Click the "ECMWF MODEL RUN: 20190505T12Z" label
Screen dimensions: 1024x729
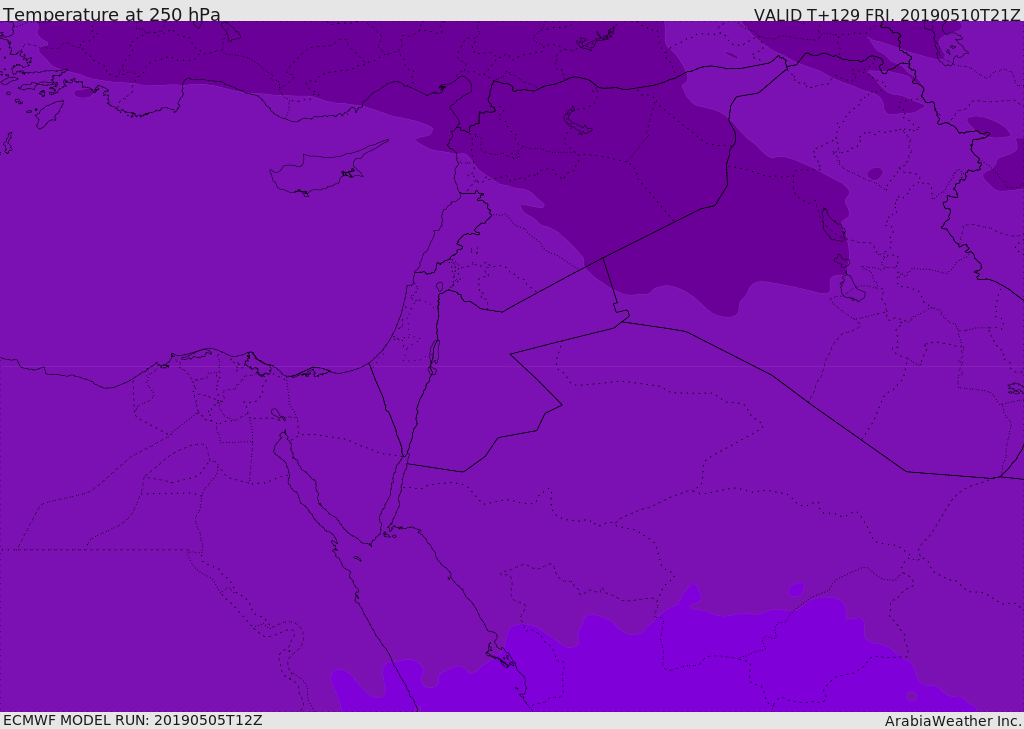pyautogui.click(x=133, y=720)
